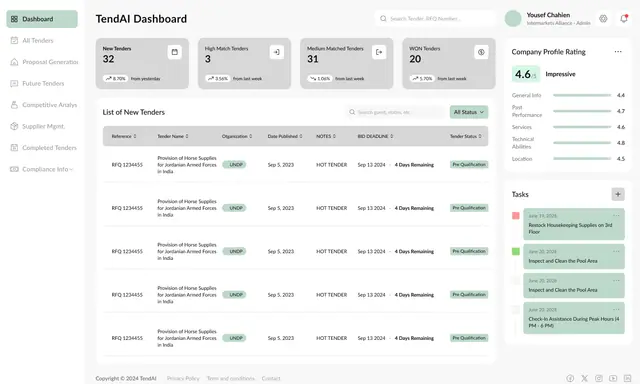640x384 pixels.
Task: Click the Compliance Info sidebar icon
Action: (14, 169)
